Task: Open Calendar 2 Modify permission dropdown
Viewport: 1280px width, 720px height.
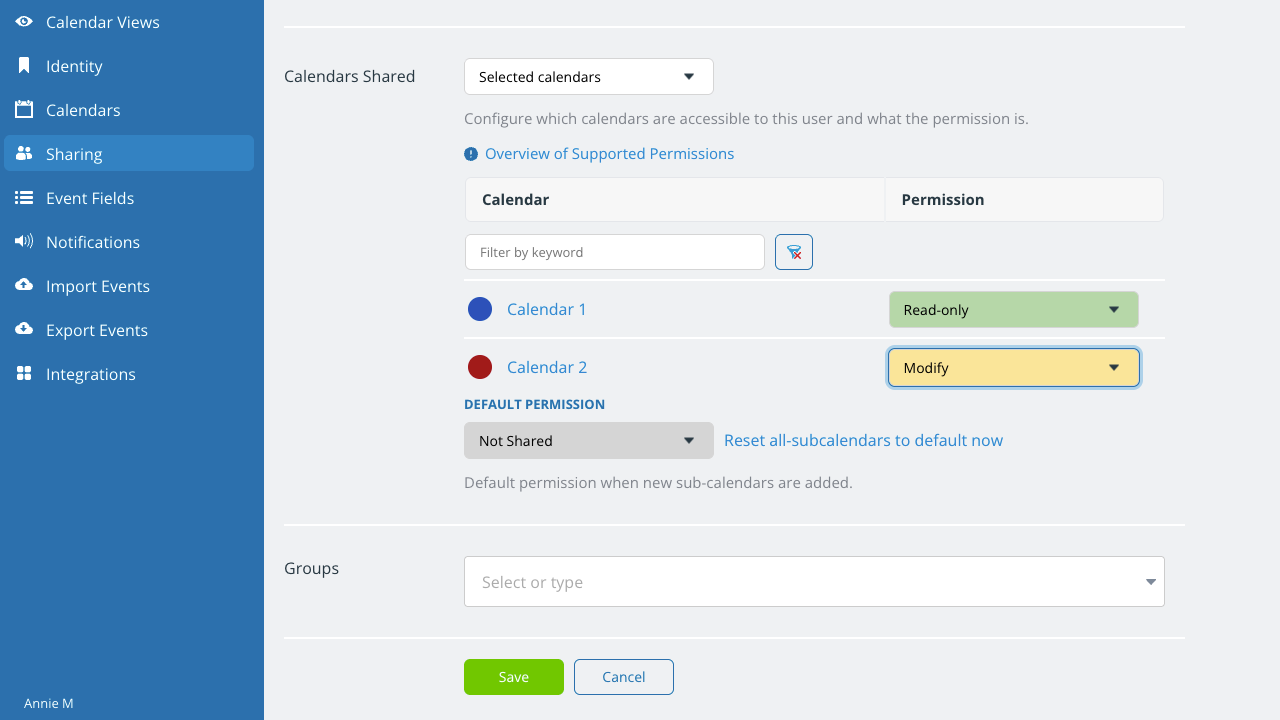Action: pyautogui.click(x=1013, y=368)
